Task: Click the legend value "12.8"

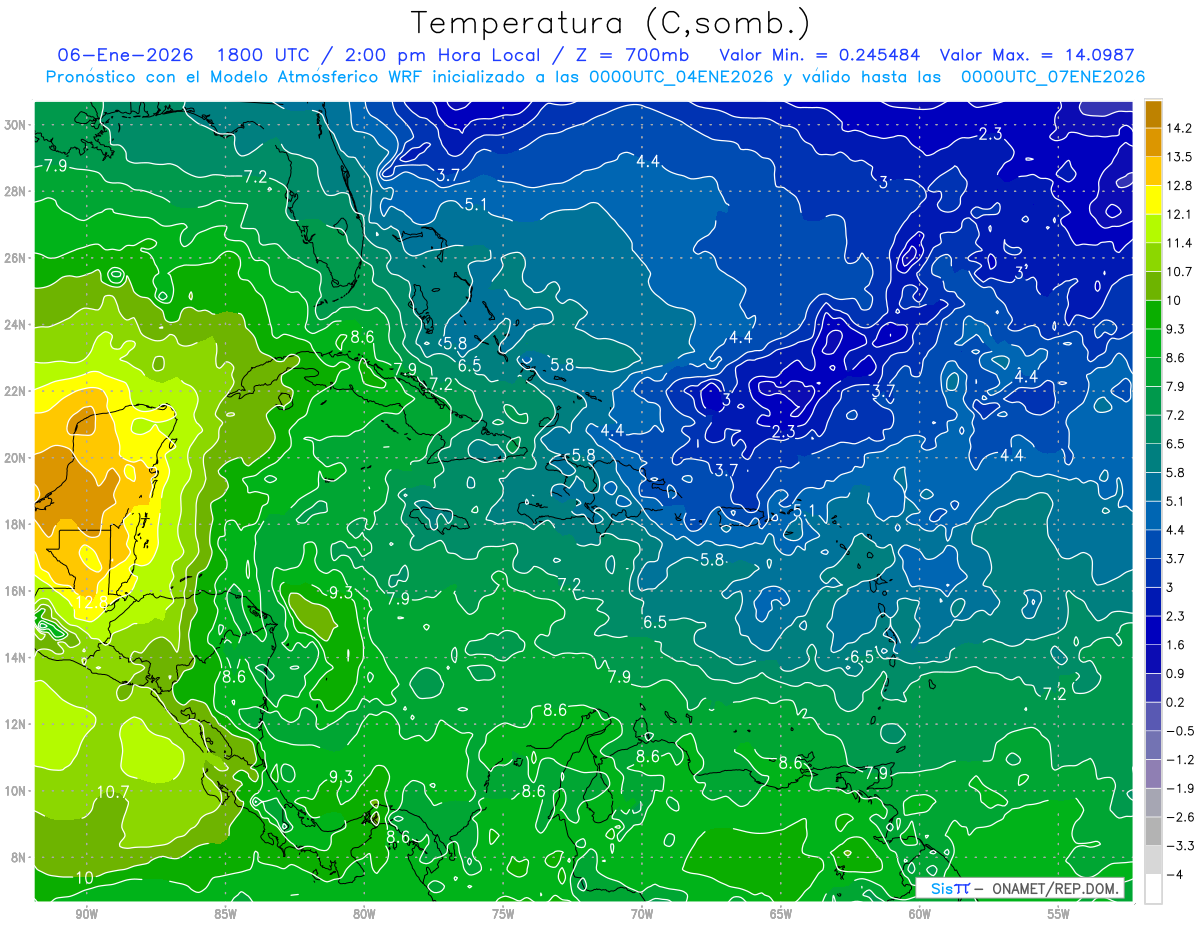Action: 1180,186
